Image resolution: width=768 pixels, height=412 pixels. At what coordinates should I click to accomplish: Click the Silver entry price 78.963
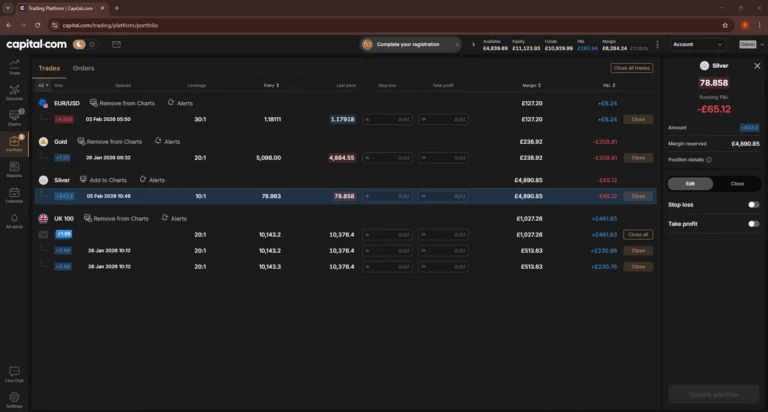pos(271,196)
